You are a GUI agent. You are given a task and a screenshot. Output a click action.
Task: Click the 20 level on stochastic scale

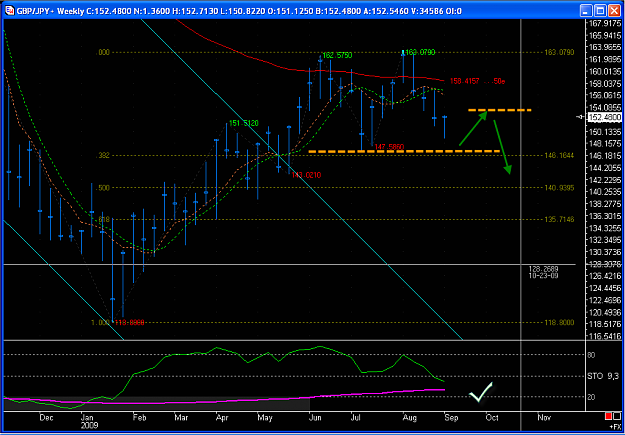(592, 397)
